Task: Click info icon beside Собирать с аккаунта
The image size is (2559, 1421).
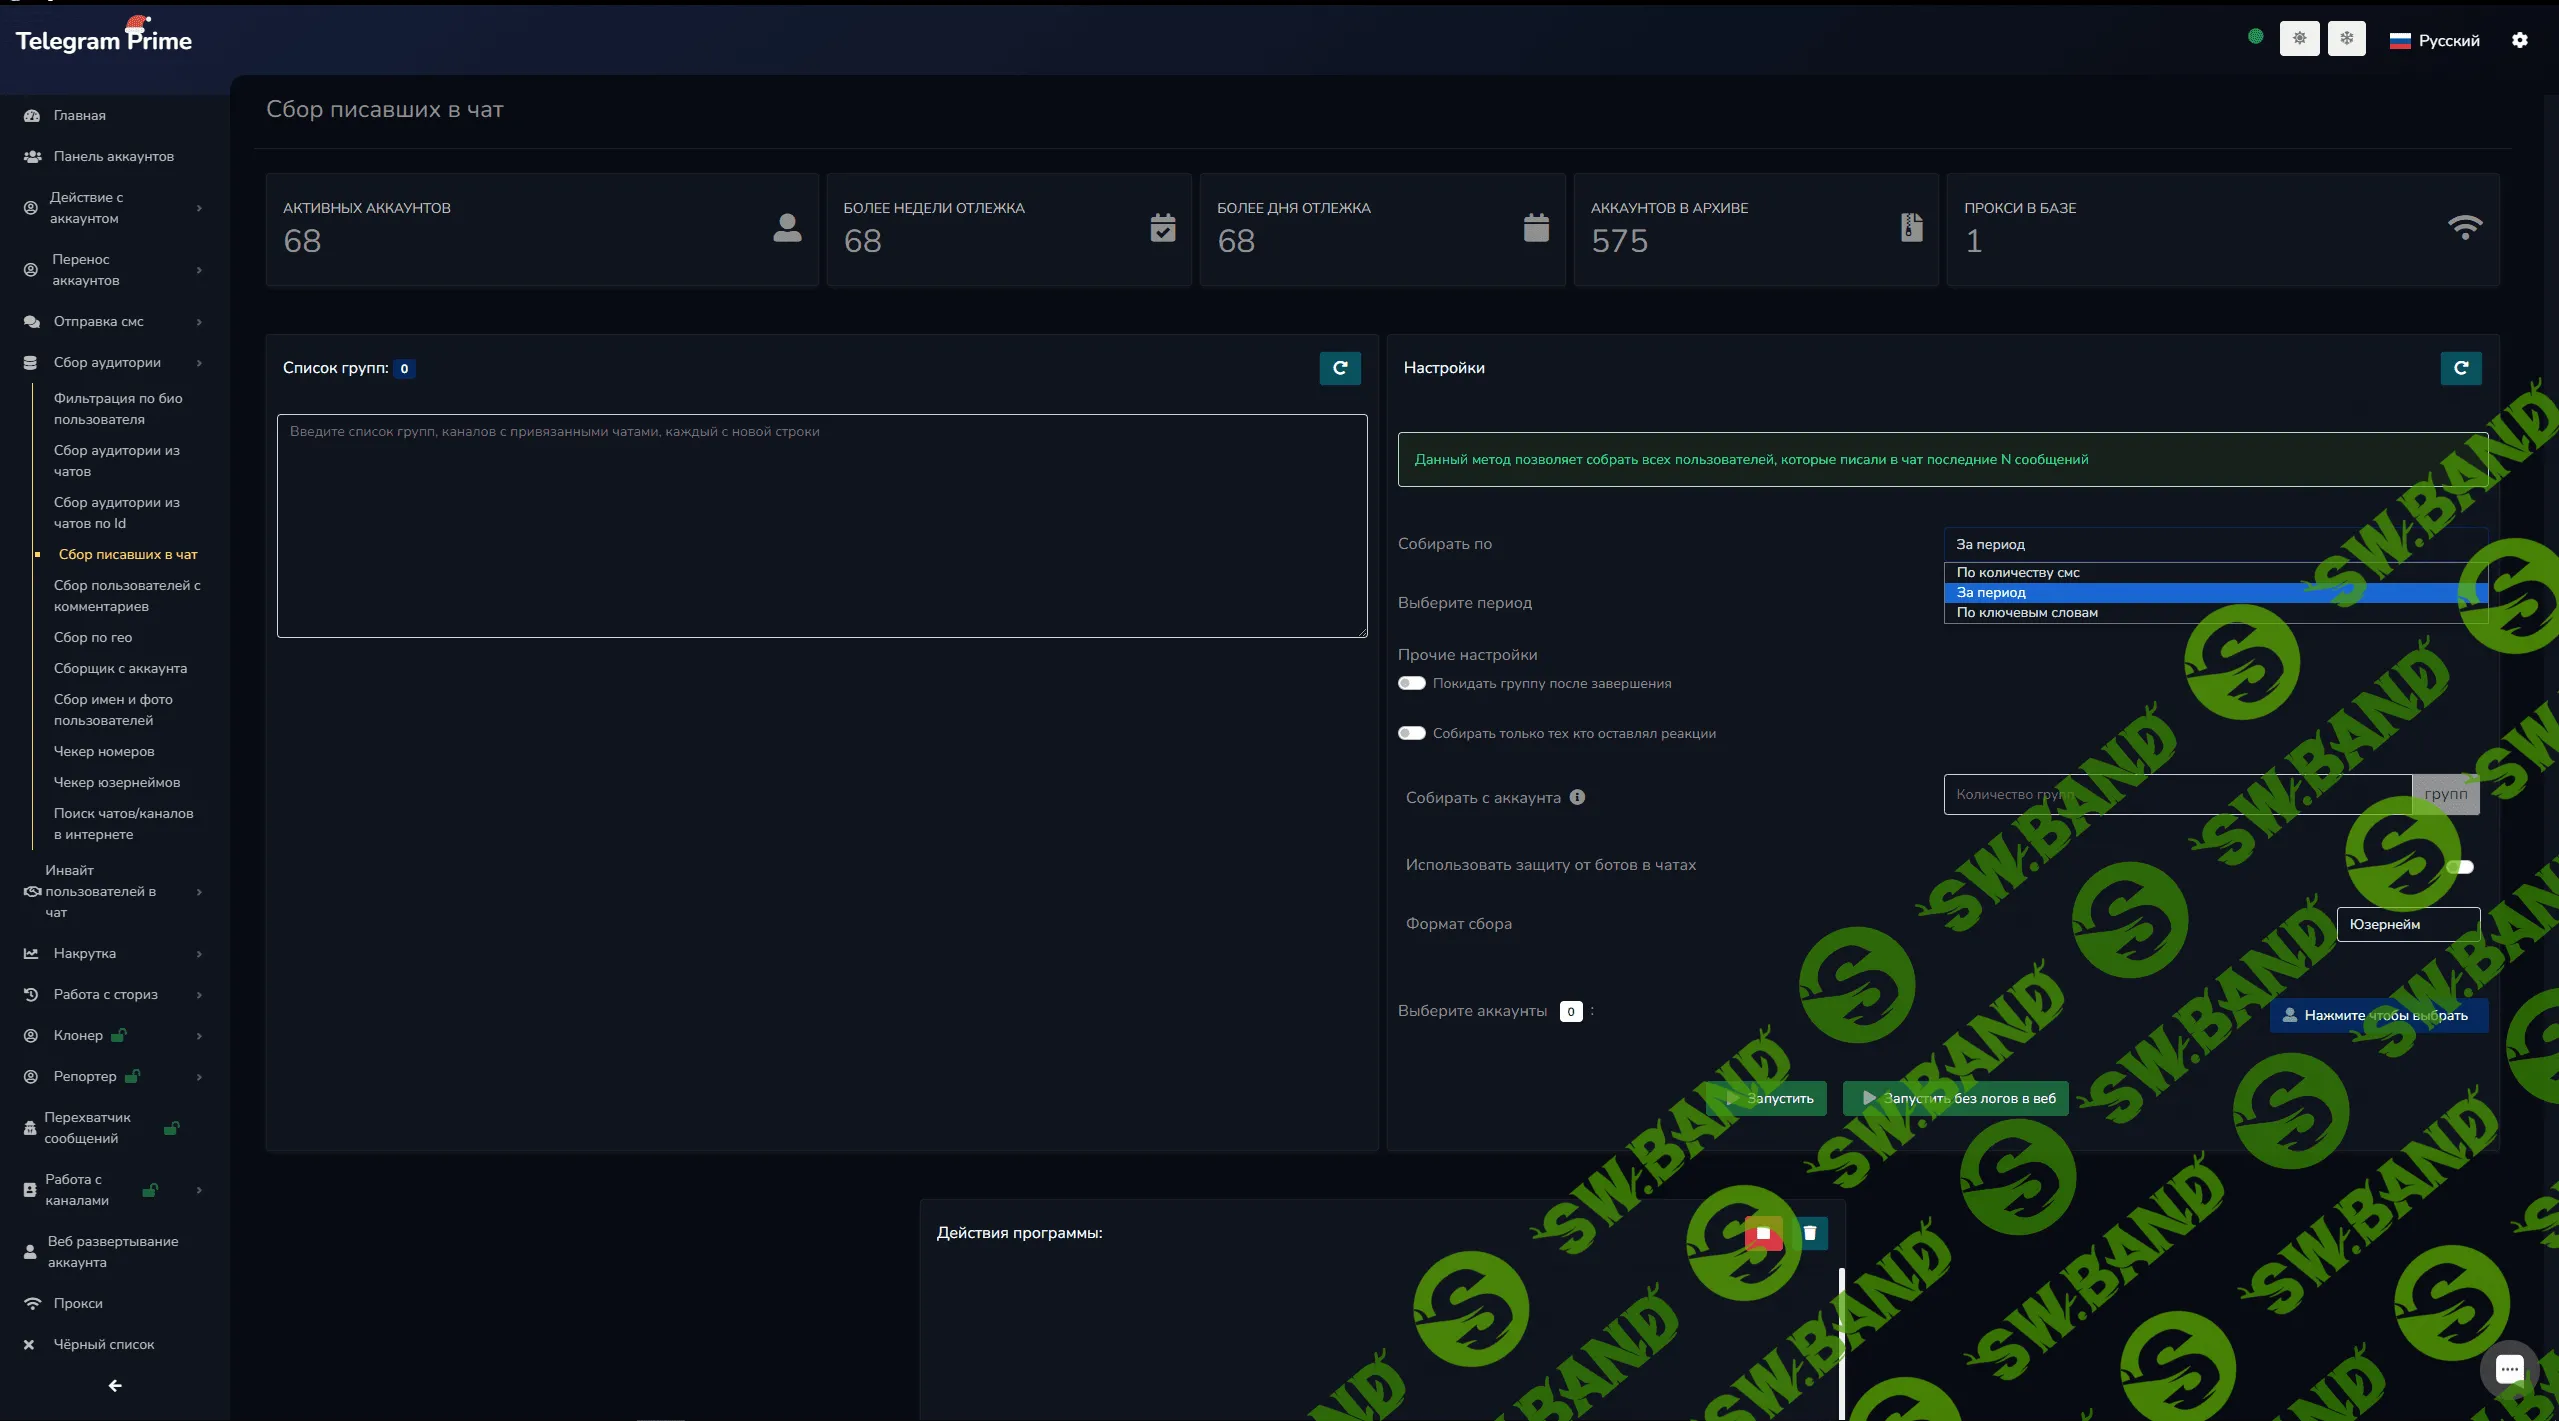Action: click(1577, 797)
